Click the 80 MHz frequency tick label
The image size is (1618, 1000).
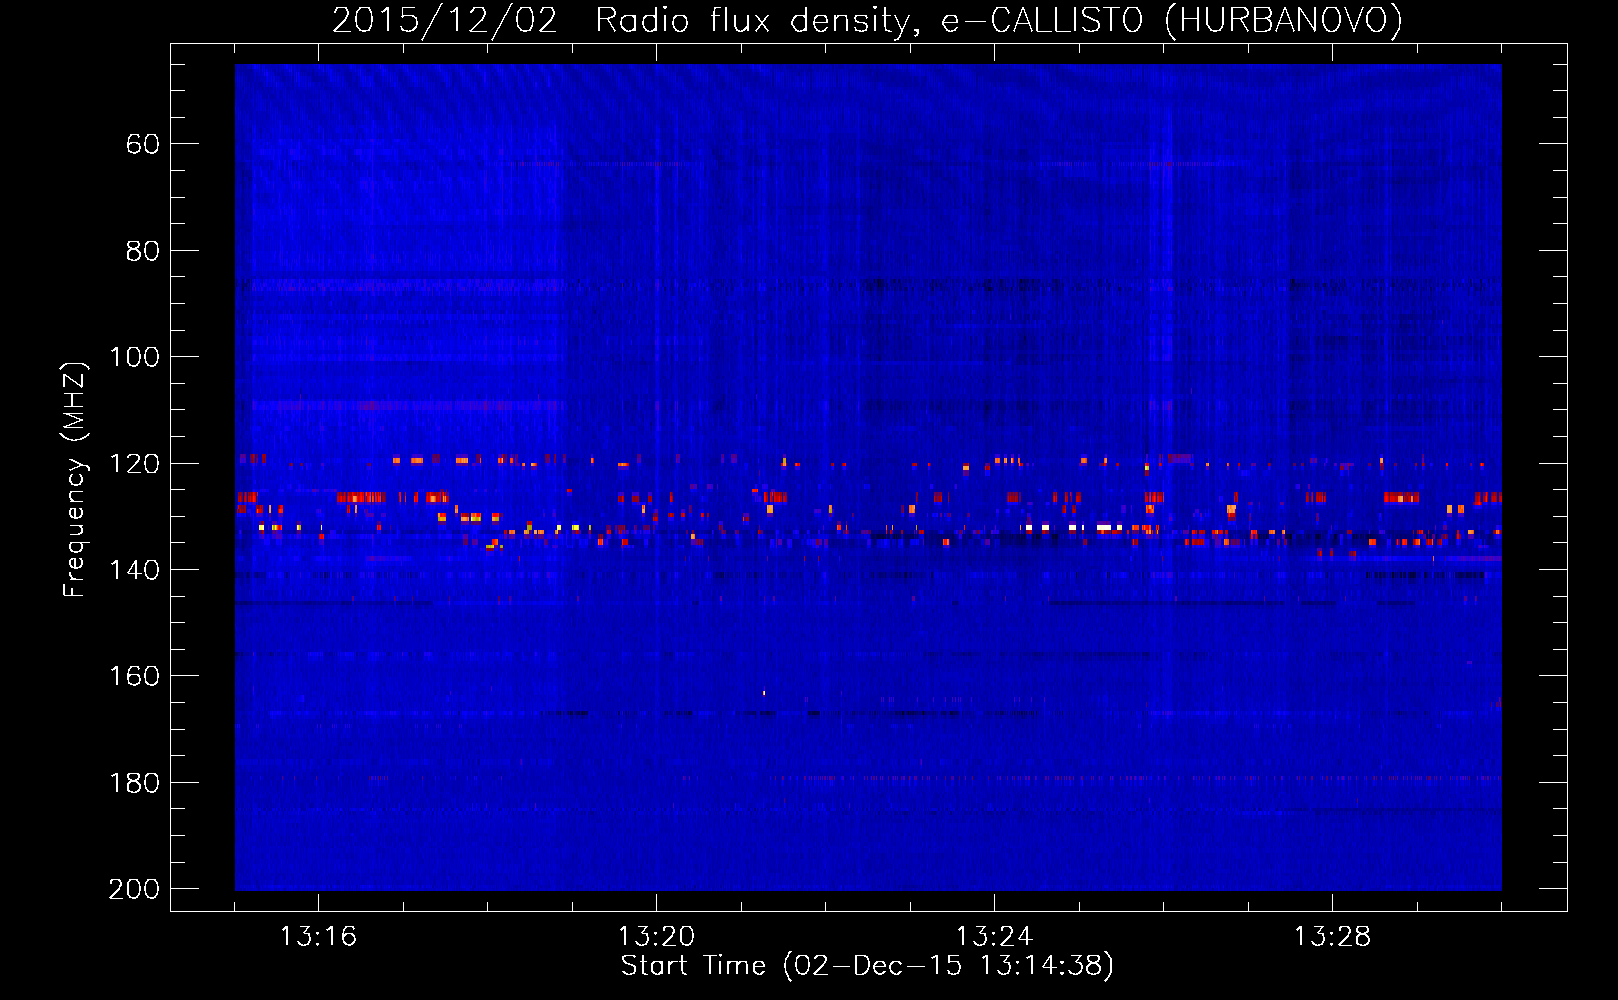tap(143, 251)
